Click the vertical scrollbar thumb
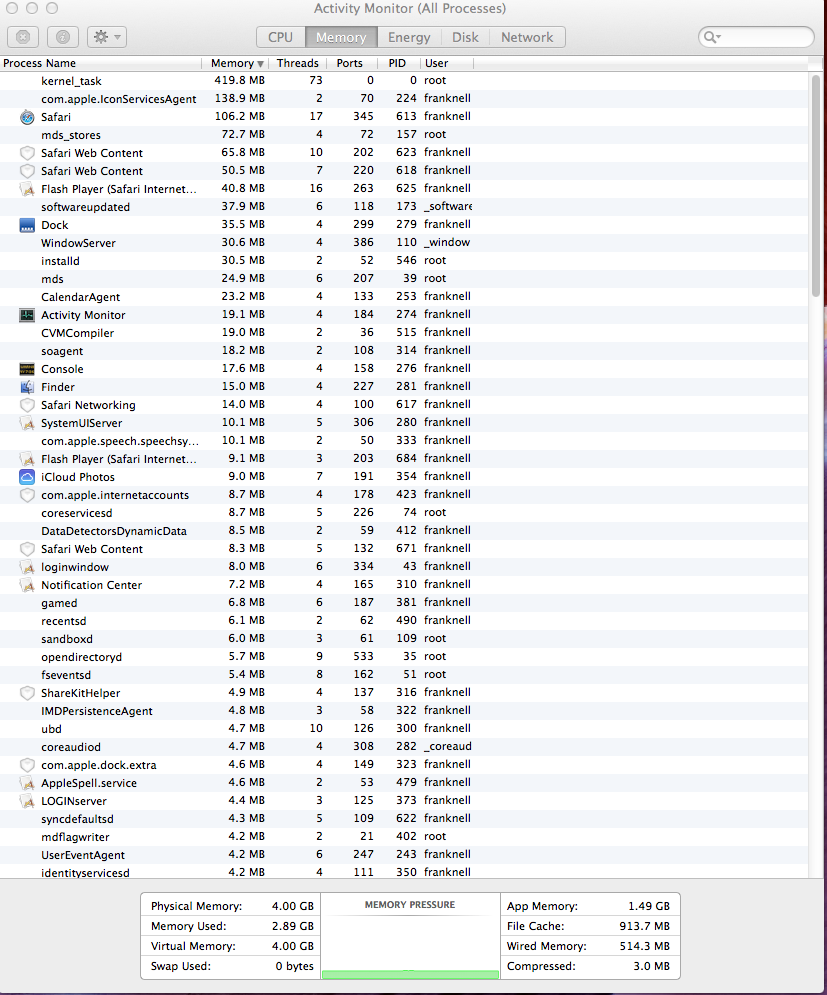827x995 pixels. (x=816, y=185)
